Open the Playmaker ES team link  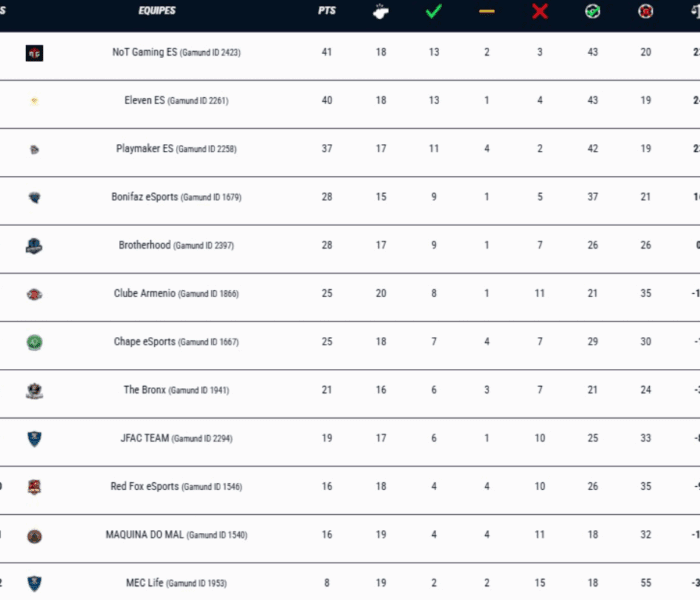[147, 149]
